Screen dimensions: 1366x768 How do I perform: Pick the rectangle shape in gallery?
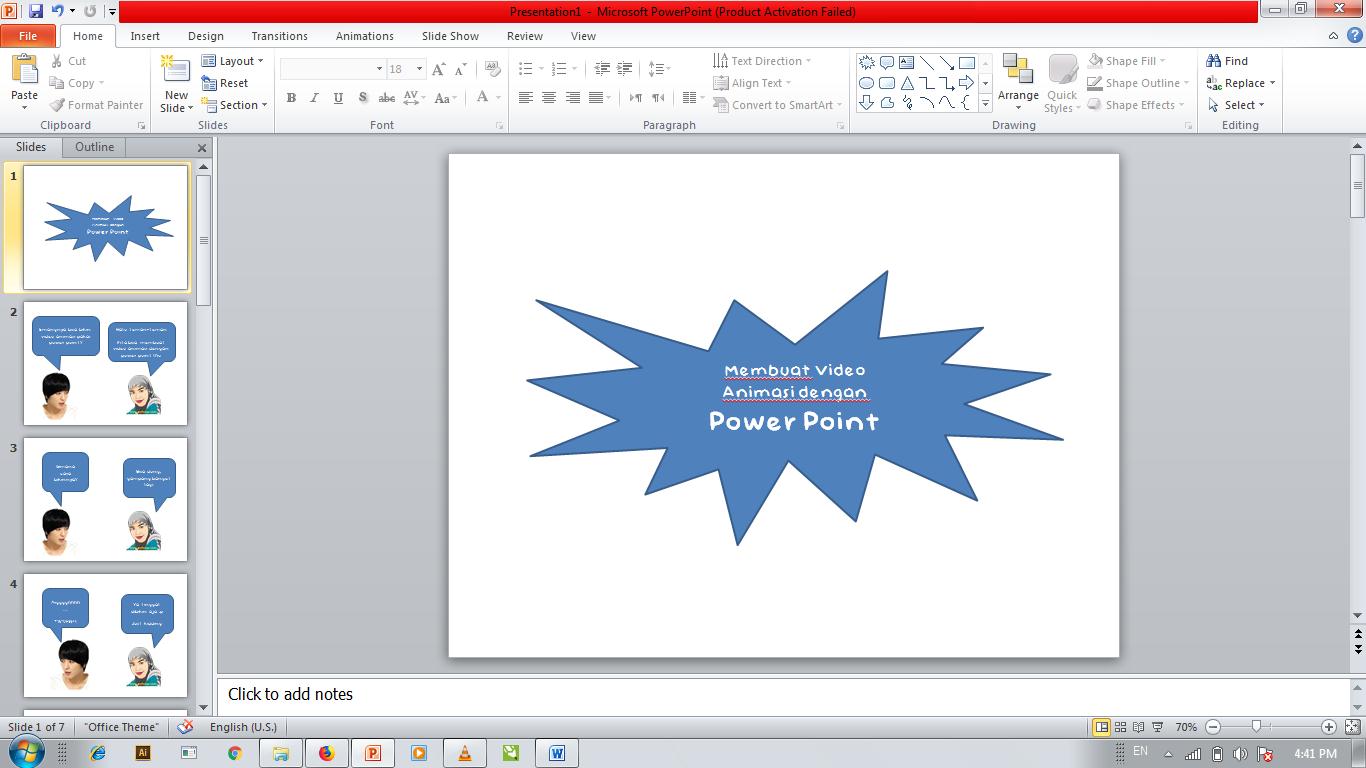coord(967,62)
